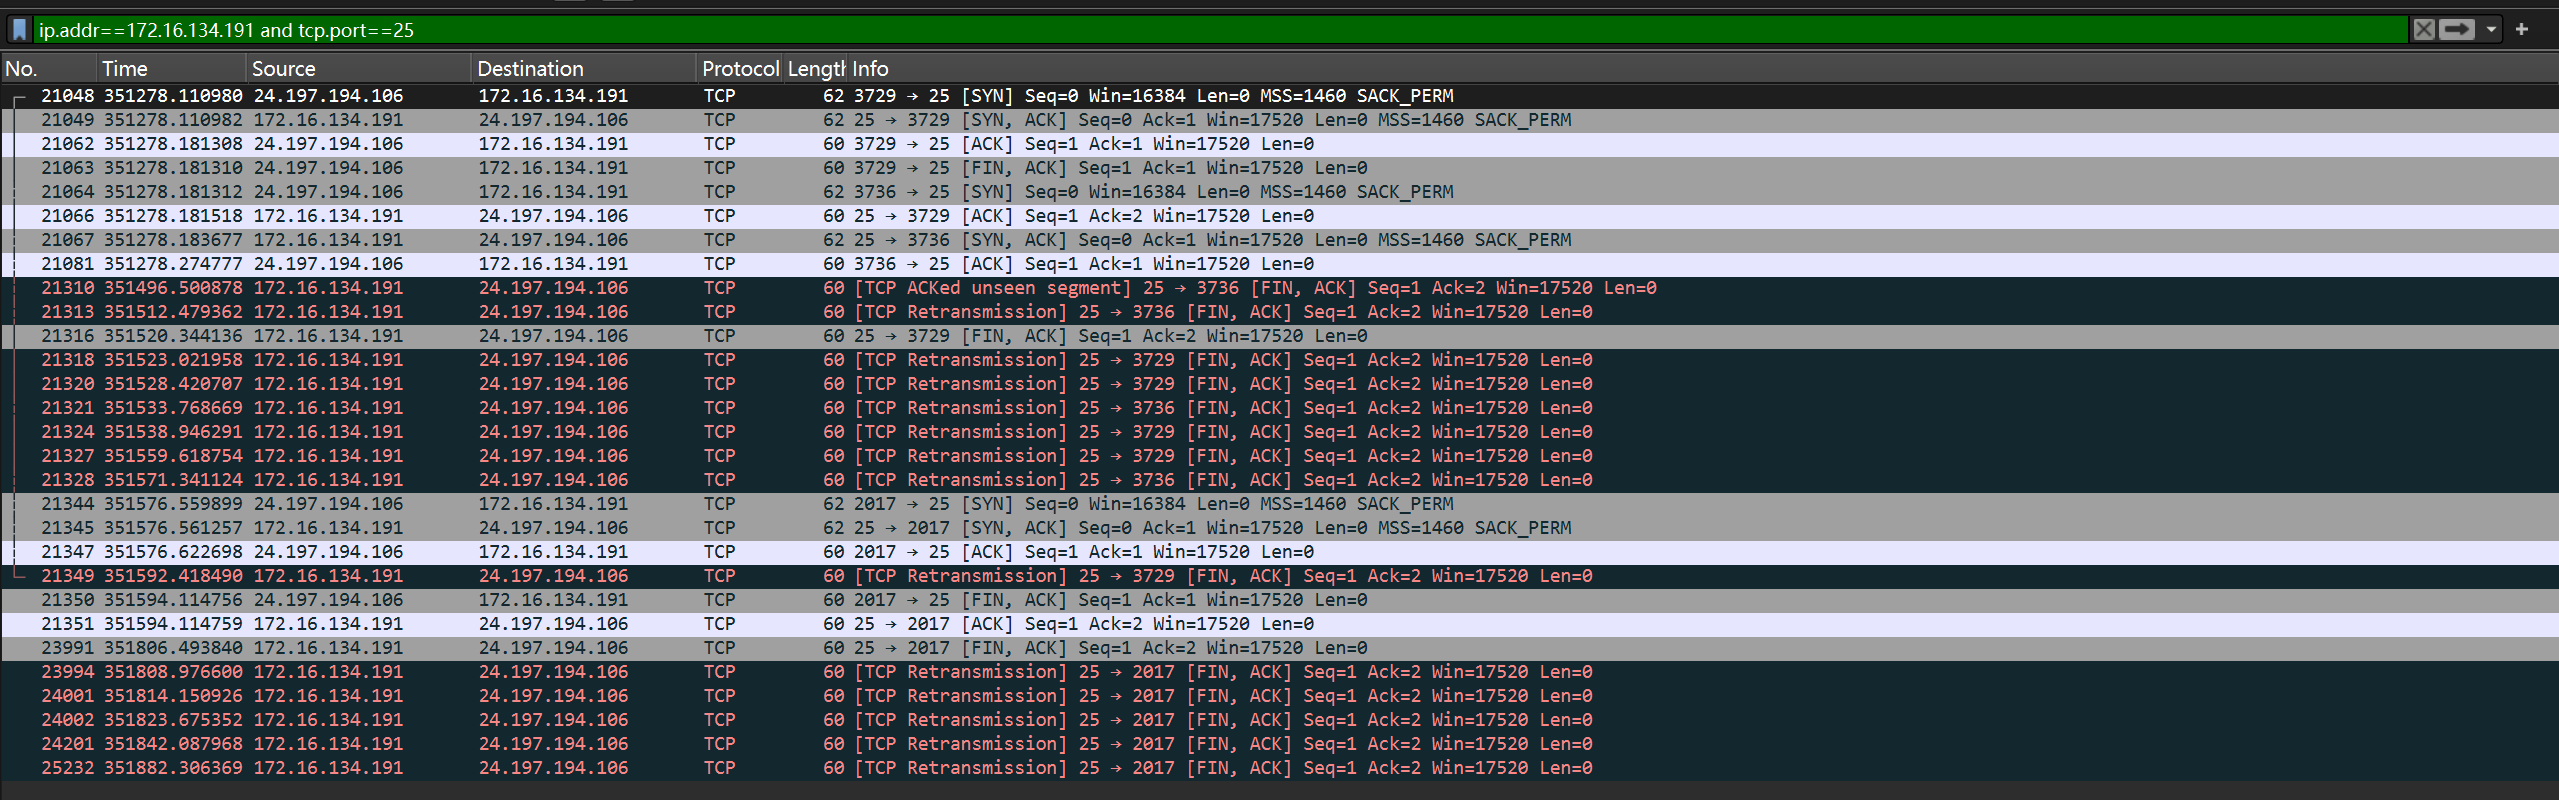Screen dimensions: 2559x800
Task: Click destination 24.197.194.106 in packet 21351
Action: 553,624
